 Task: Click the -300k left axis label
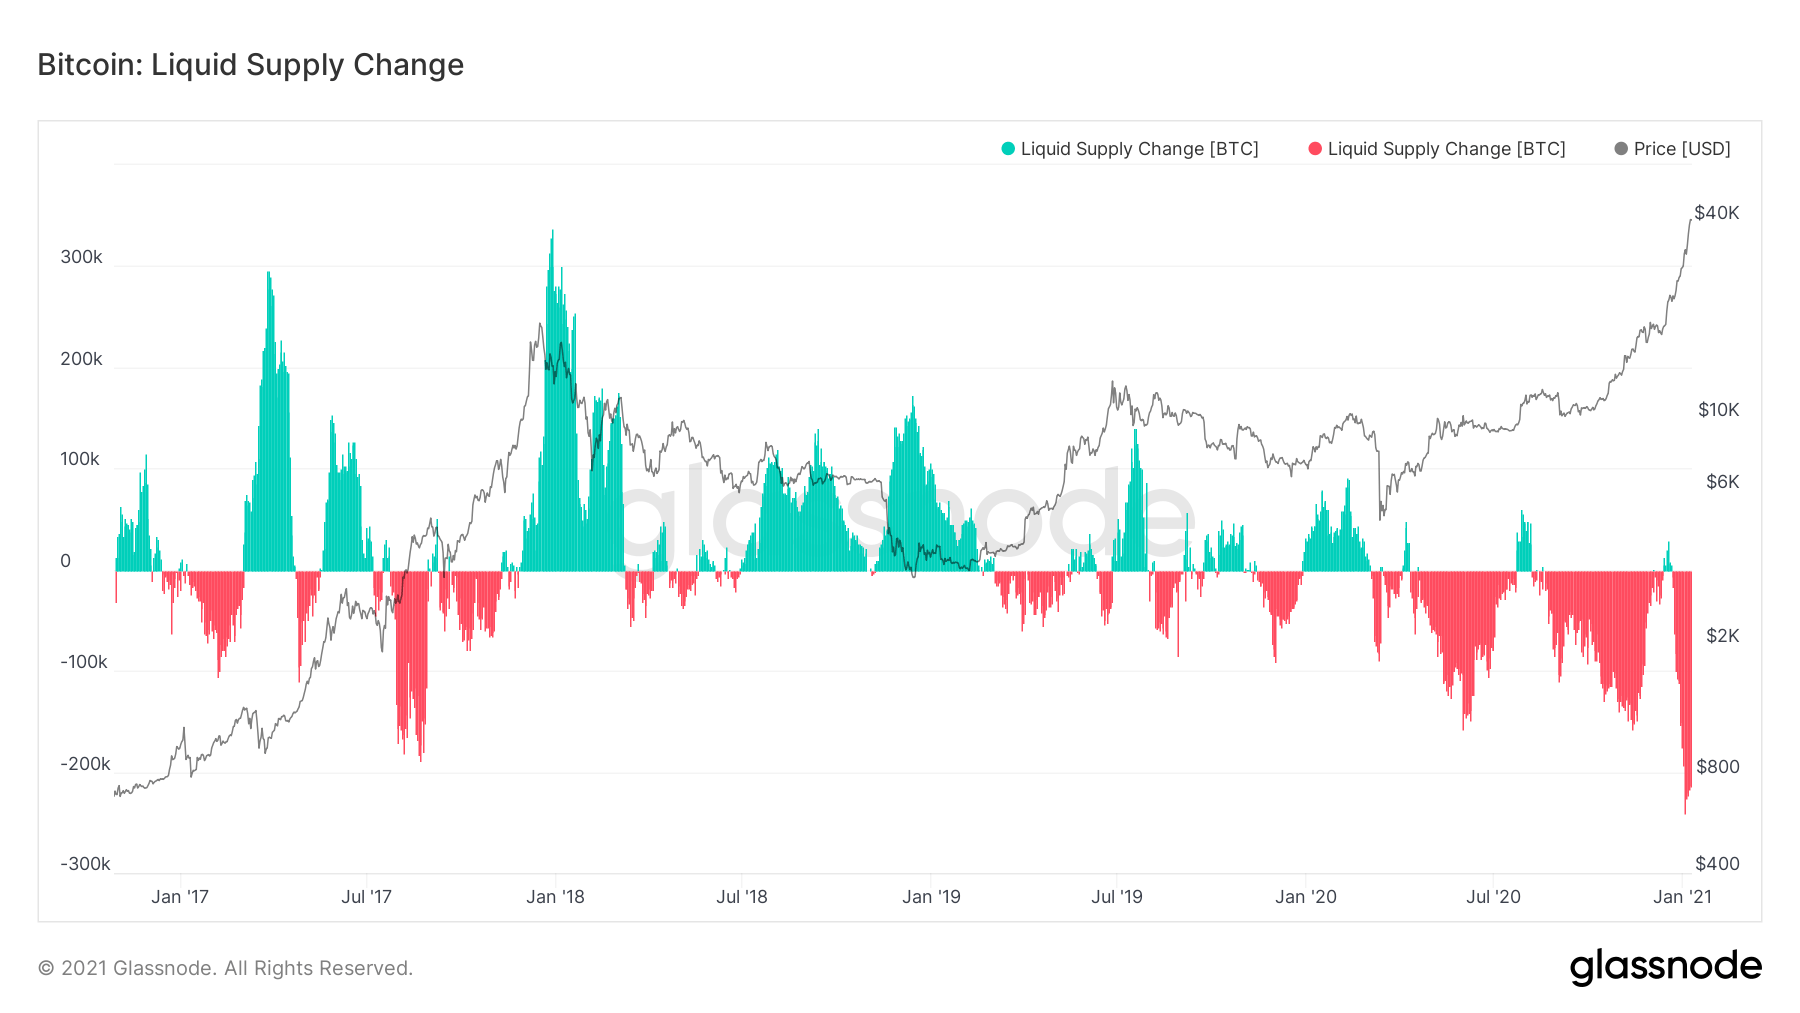pyautogui.click(x=85, y=864)
